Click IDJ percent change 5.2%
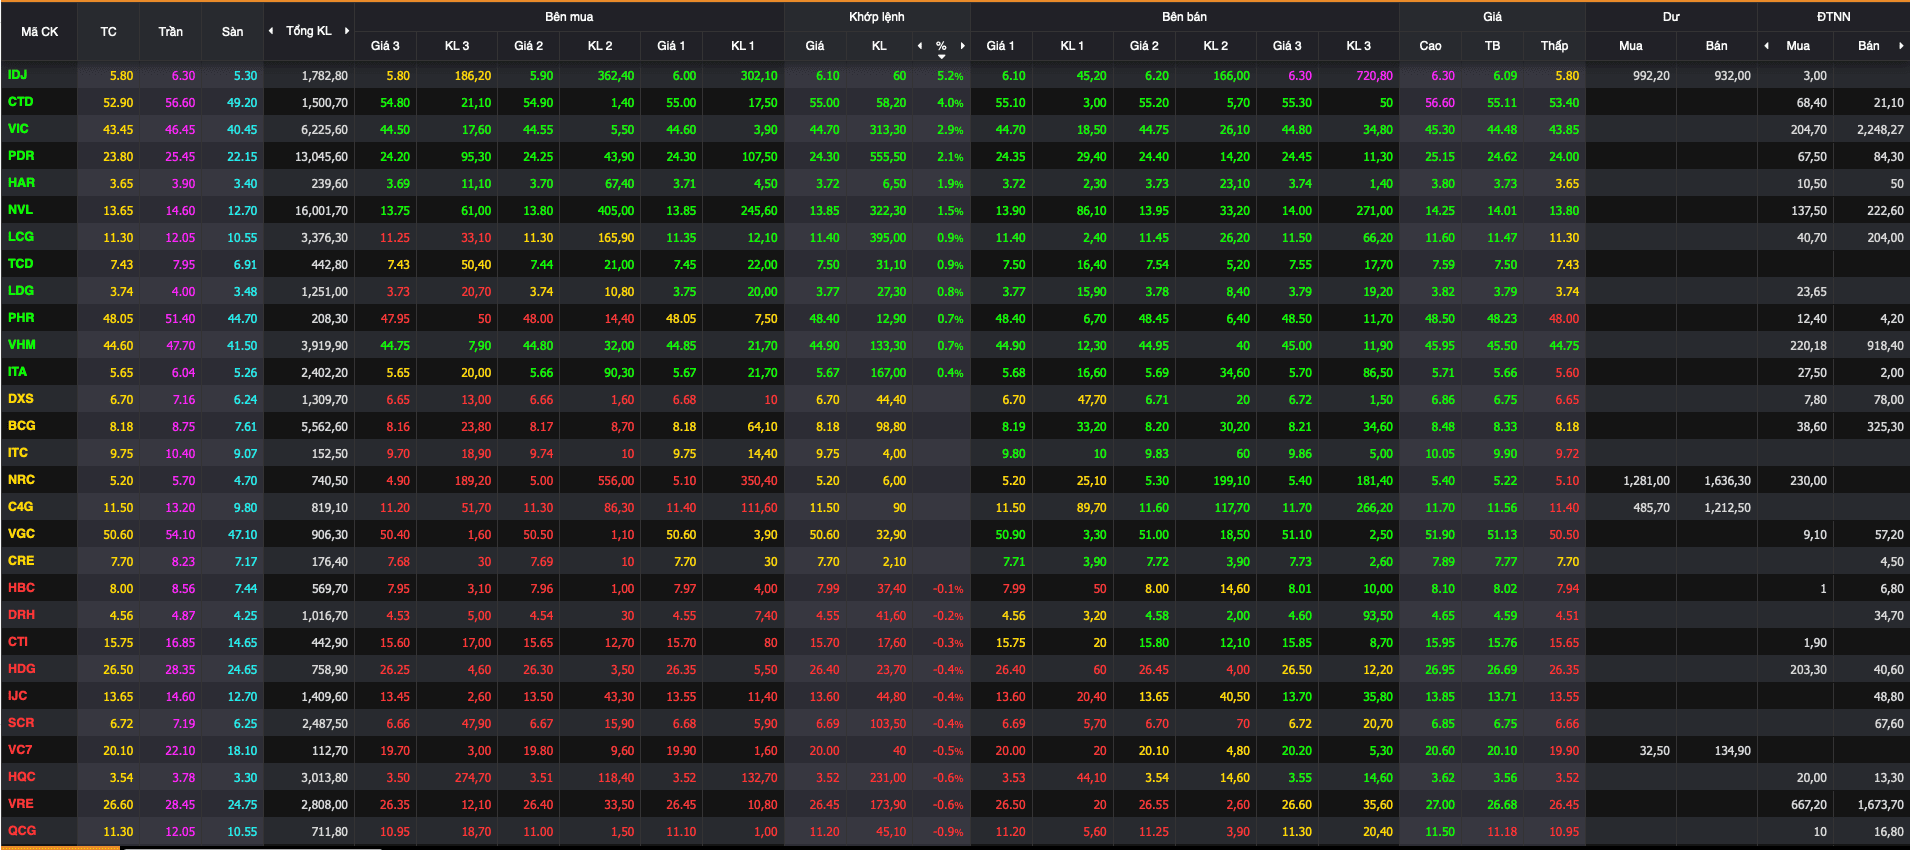Screen dimensions: 1910x850 [950, 76]
